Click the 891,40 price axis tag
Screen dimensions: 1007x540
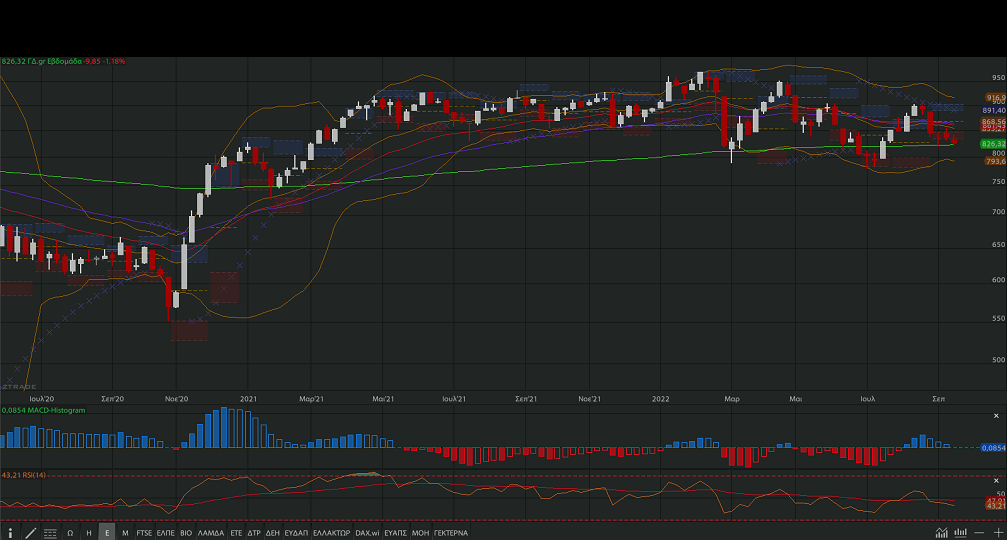click(x=994, y=110)
